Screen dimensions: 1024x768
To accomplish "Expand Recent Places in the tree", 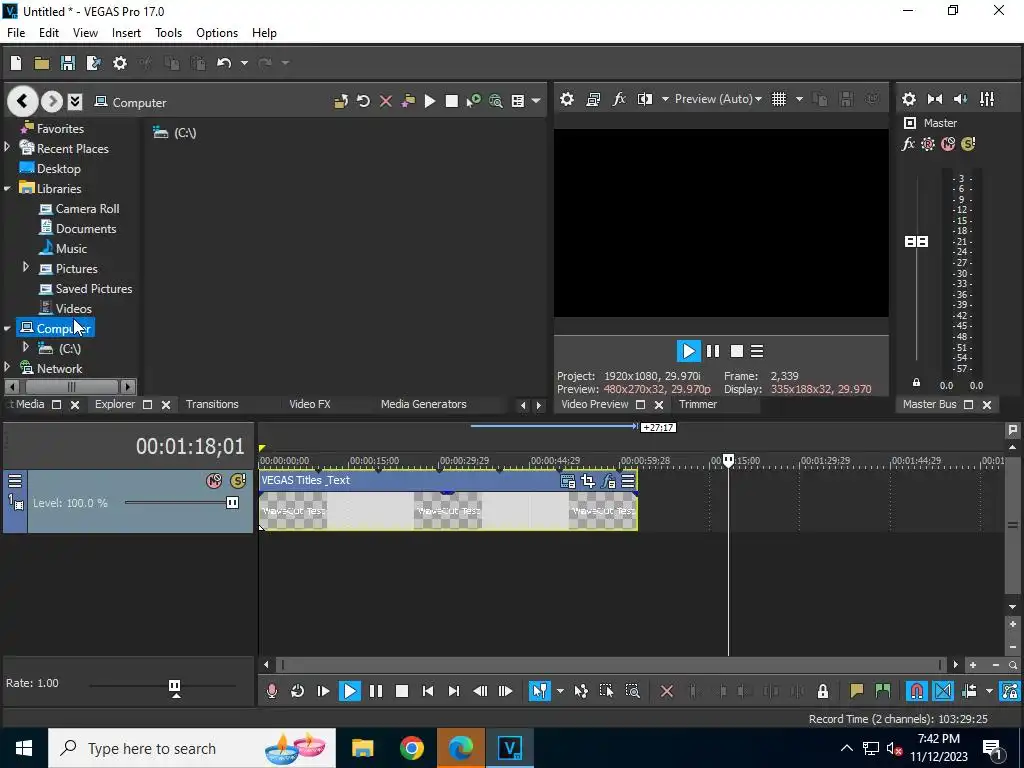I will [7, 148].
